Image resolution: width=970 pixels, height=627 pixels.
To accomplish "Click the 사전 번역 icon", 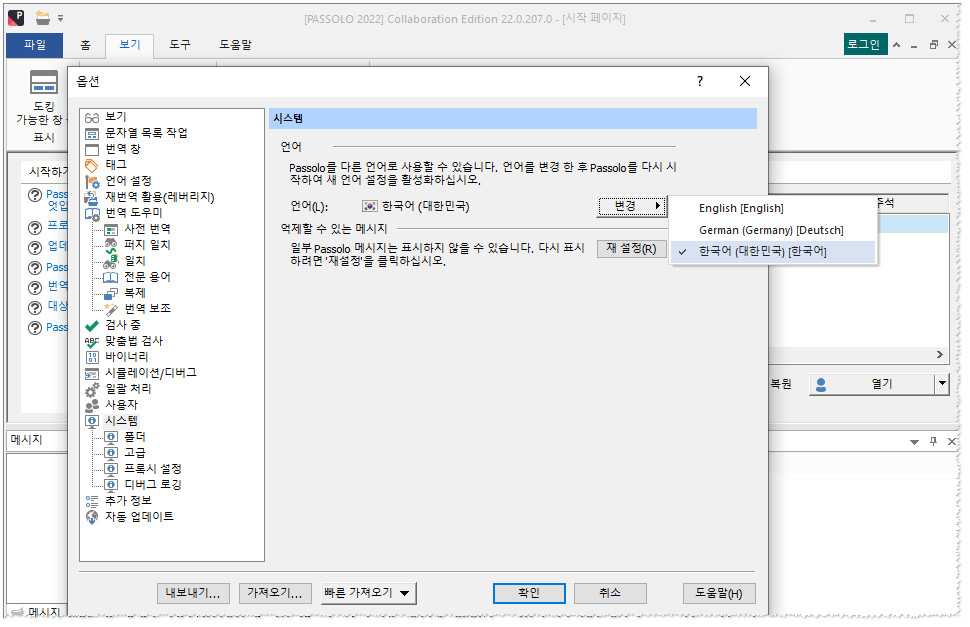I will (x=110, y=229).
